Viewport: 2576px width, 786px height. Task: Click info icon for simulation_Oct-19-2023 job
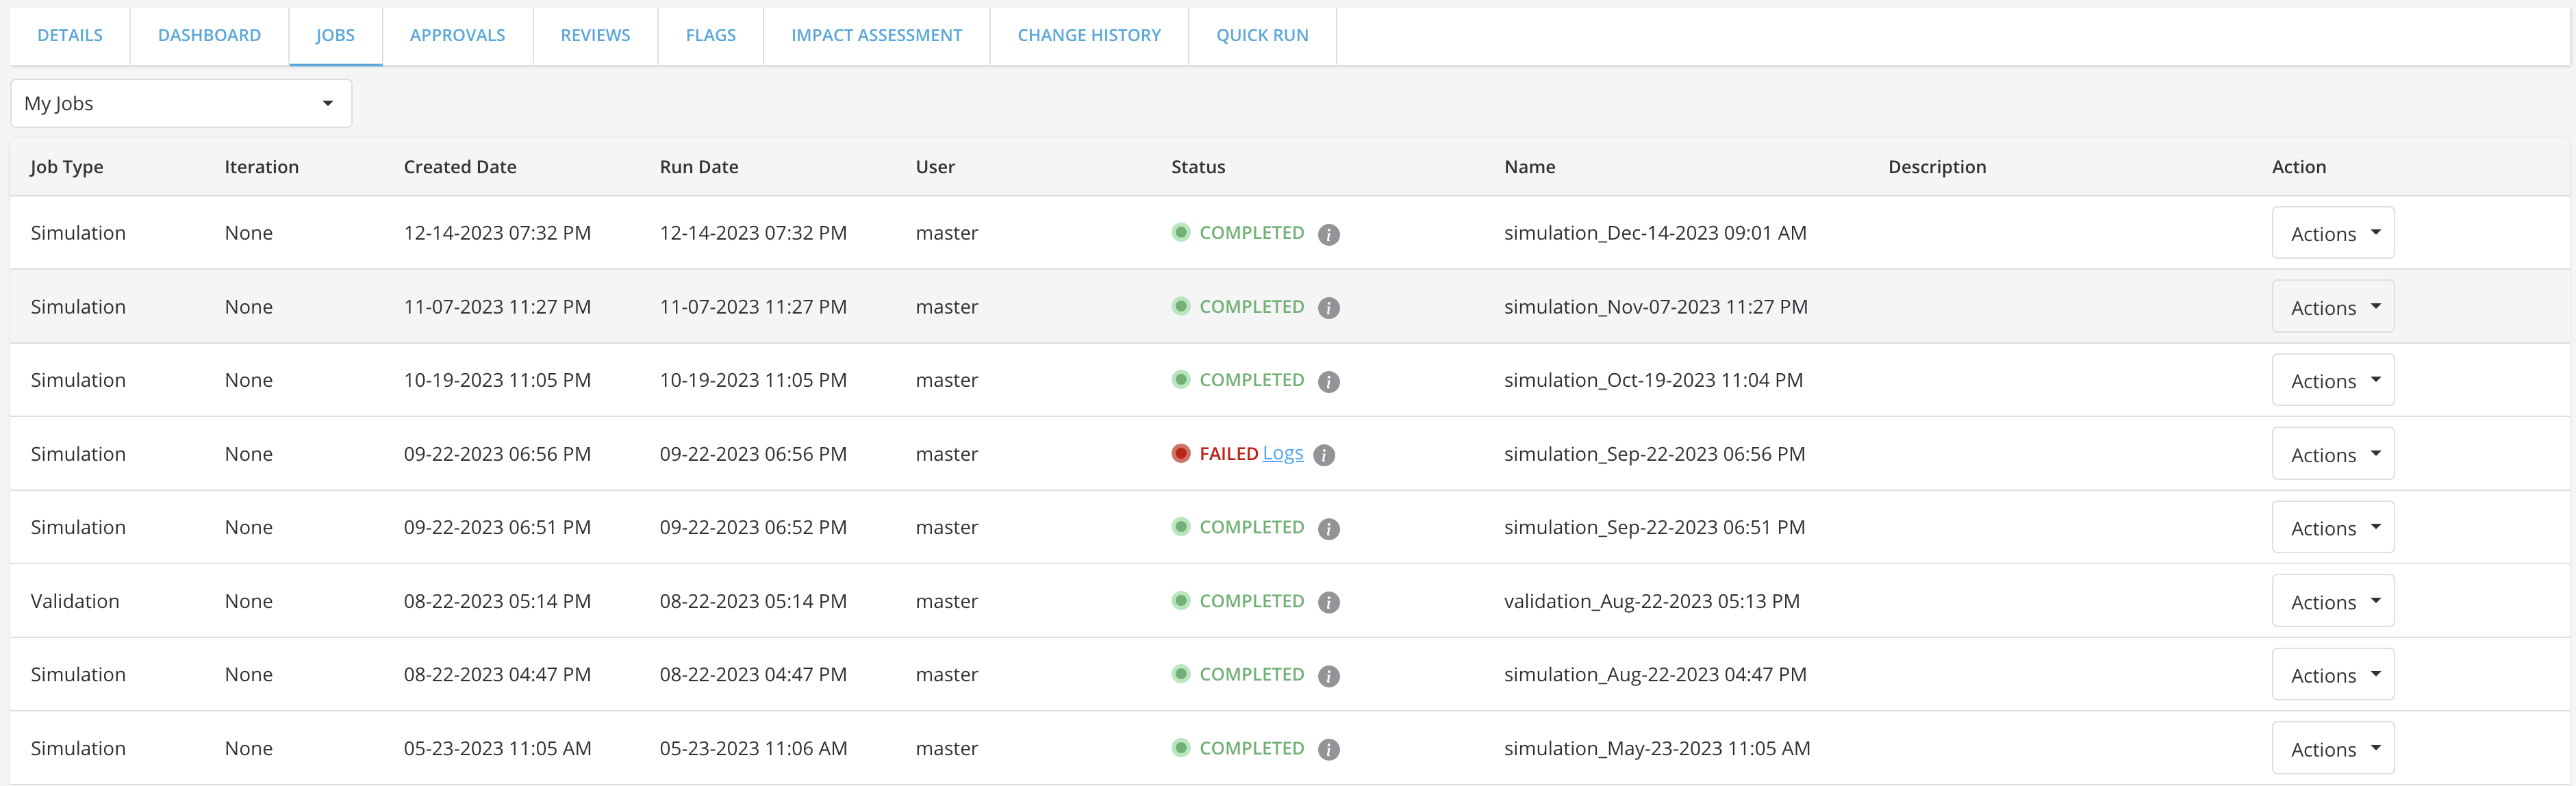(1328, 381)
